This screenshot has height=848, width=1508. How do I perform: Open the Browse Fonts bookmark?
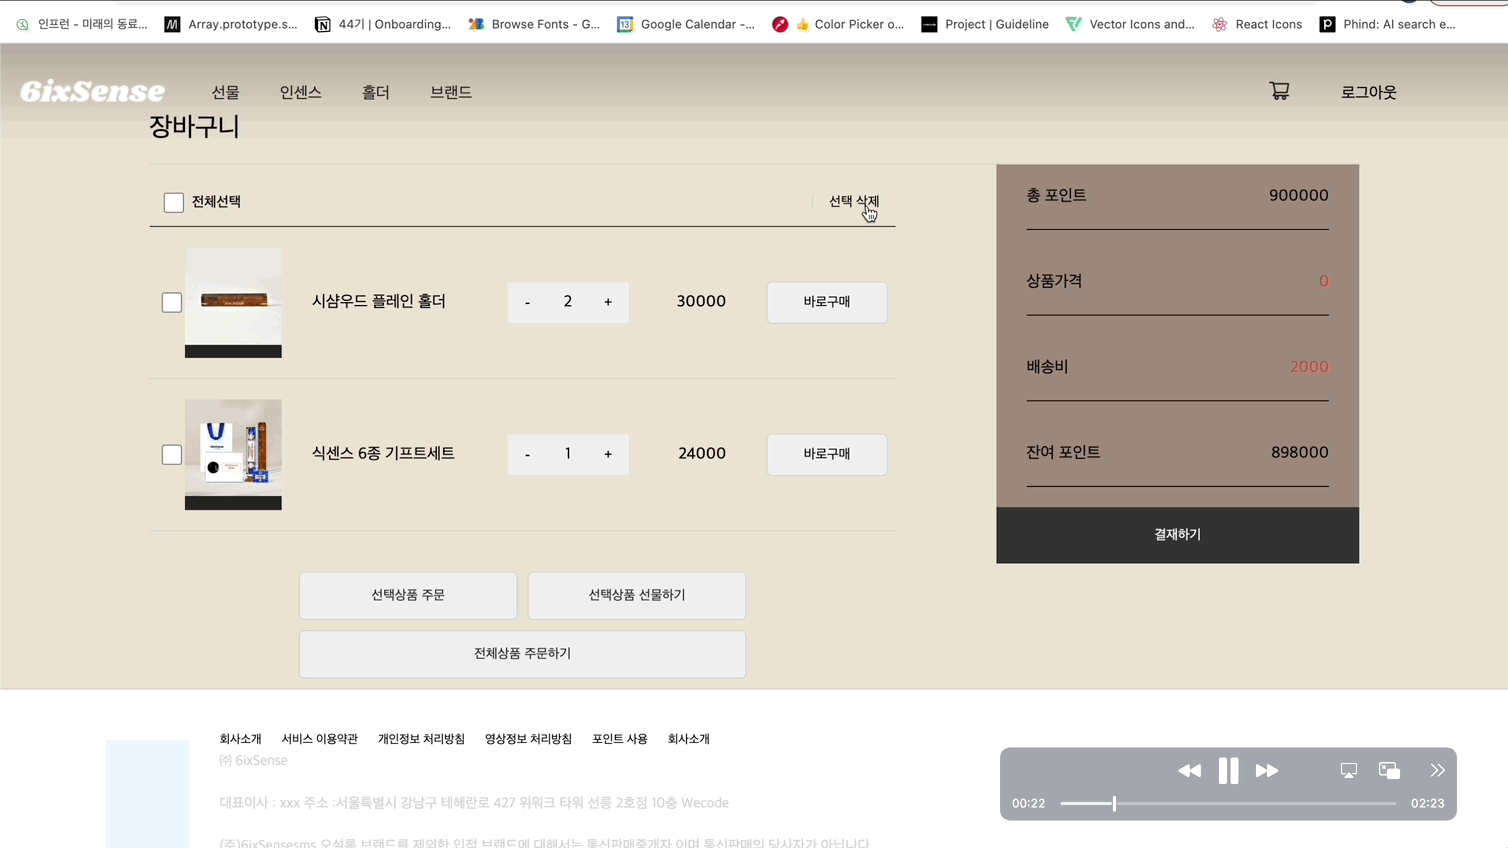tap(534, 24)
